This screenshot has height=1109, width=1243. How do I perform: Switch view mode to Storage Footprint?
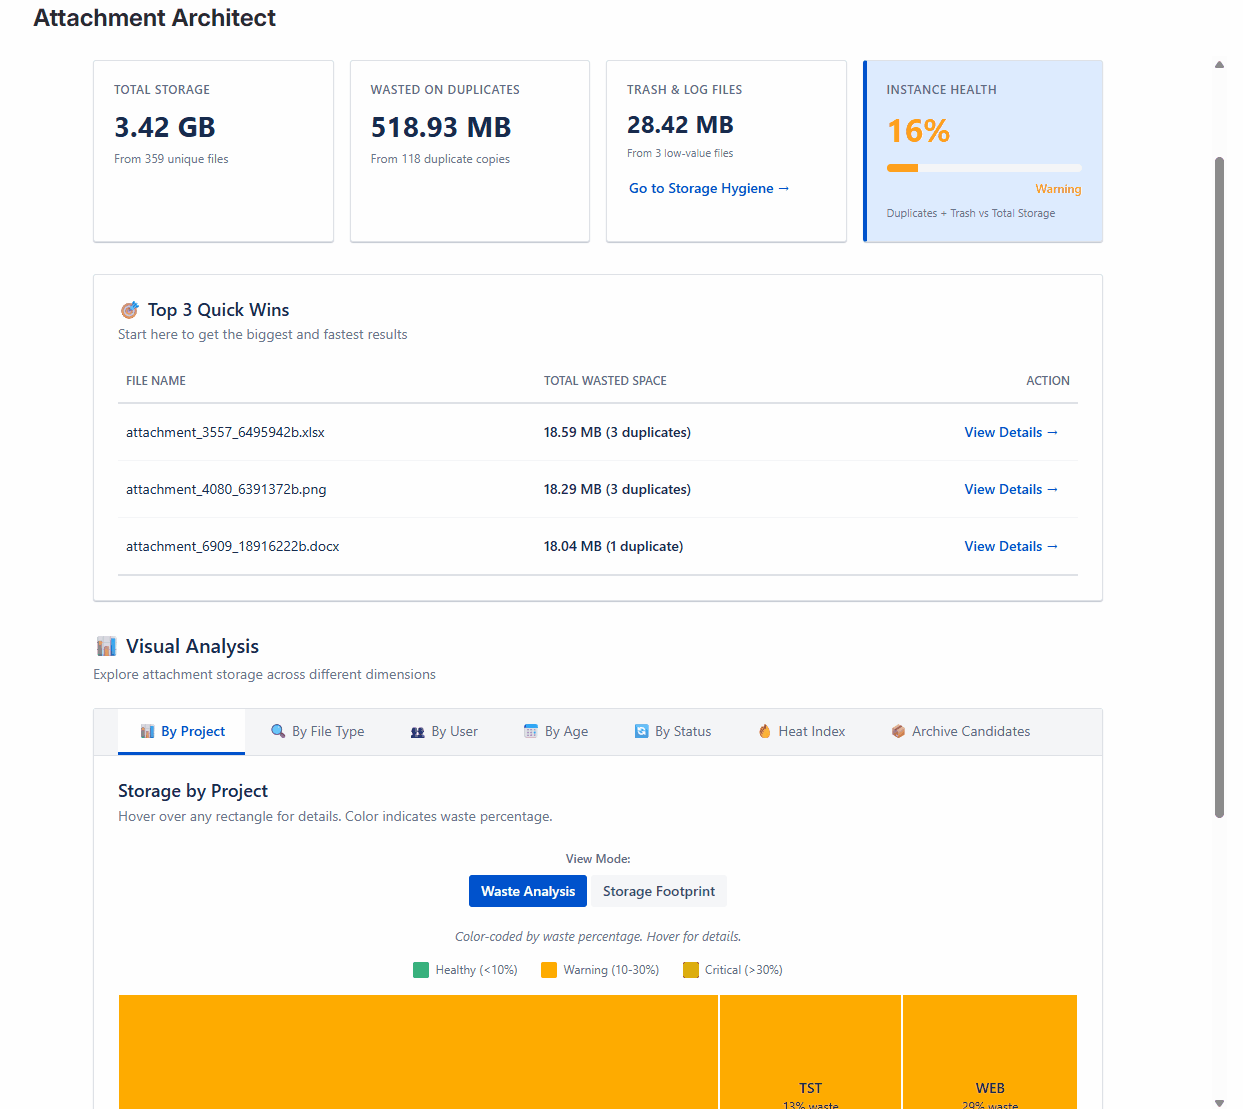[658, 891]
